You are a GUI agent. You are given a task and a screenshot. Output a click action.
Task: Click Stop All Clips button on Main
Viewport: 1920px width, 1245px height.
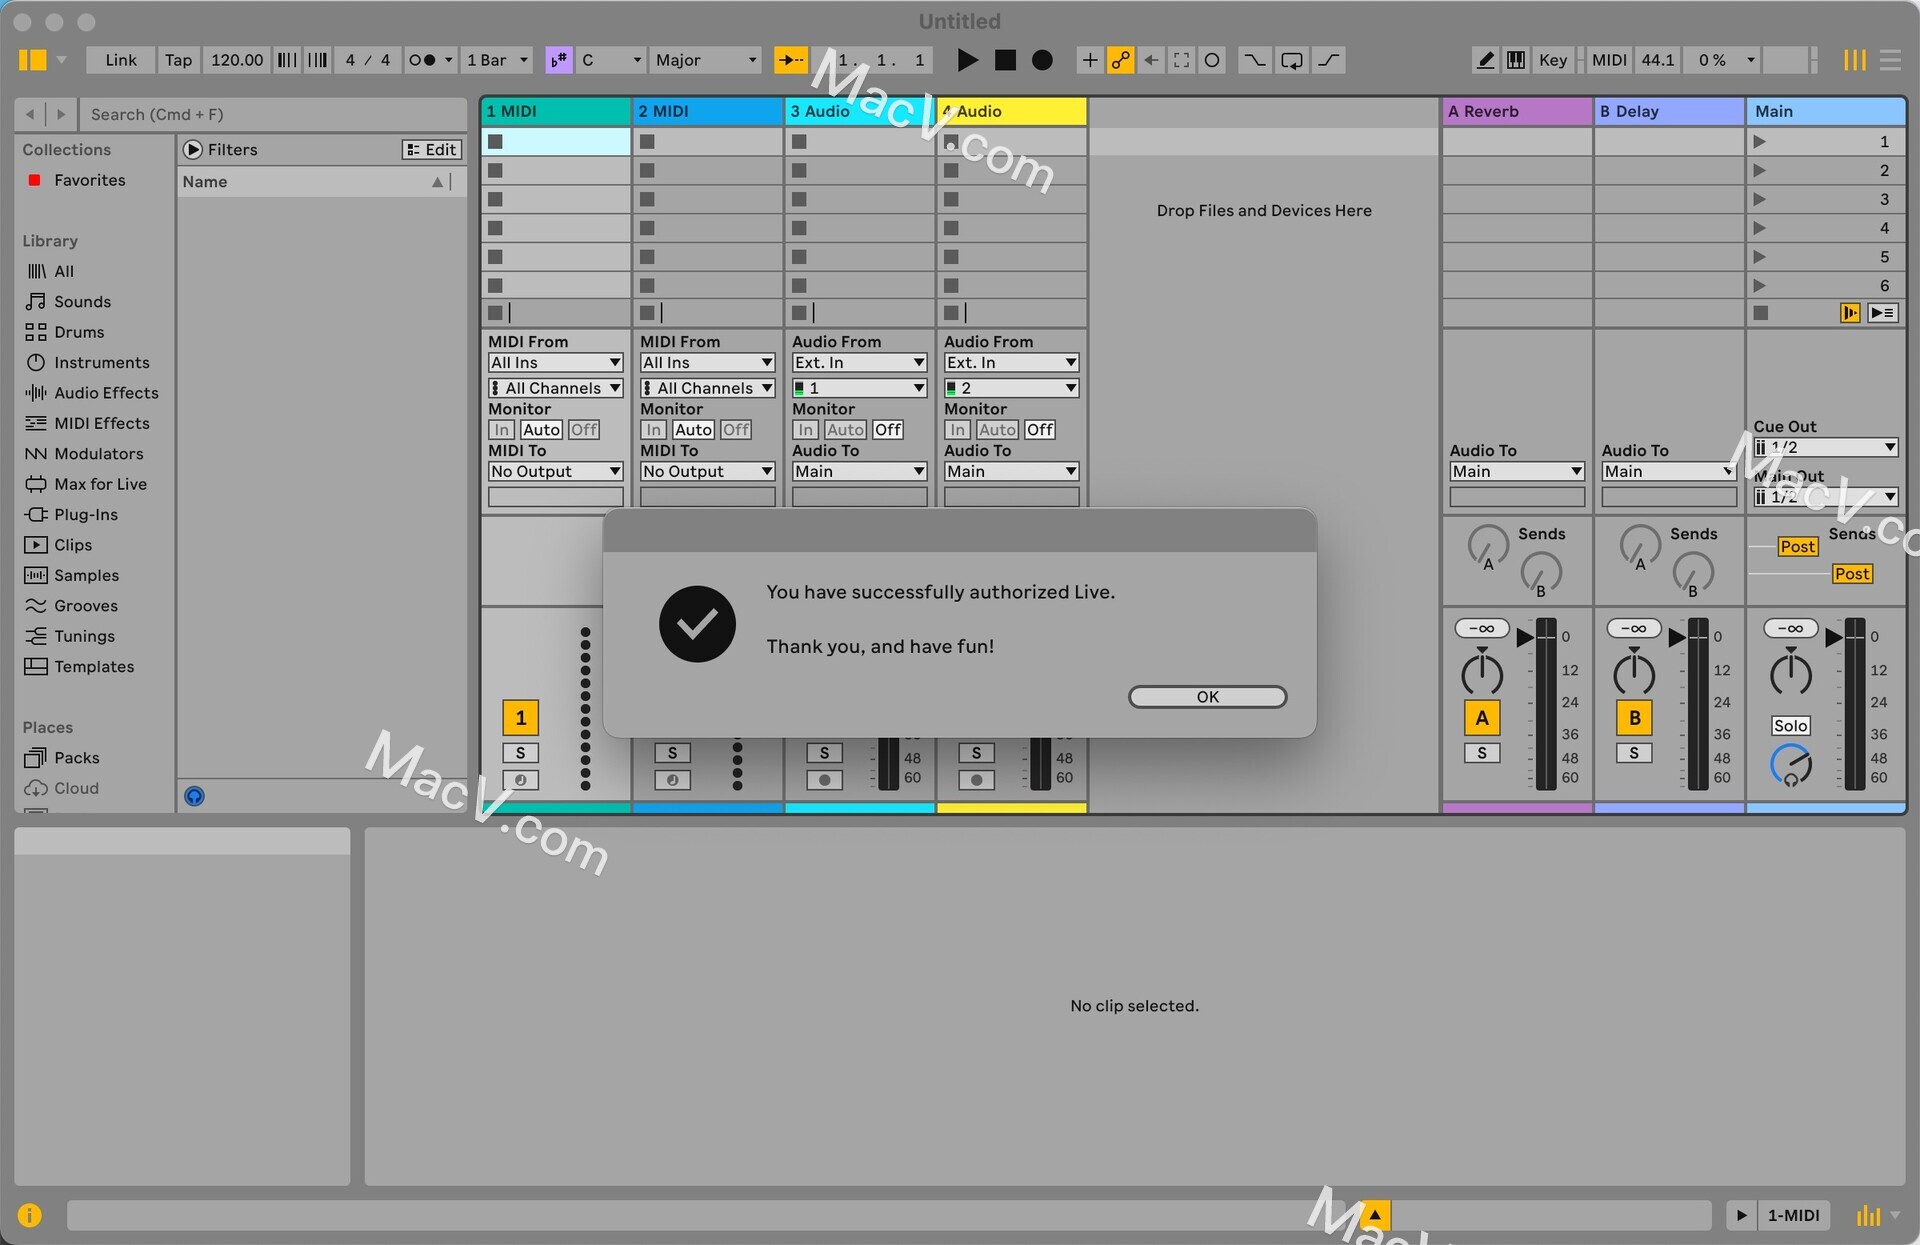pyautogui.click(x=1760, y=313)
